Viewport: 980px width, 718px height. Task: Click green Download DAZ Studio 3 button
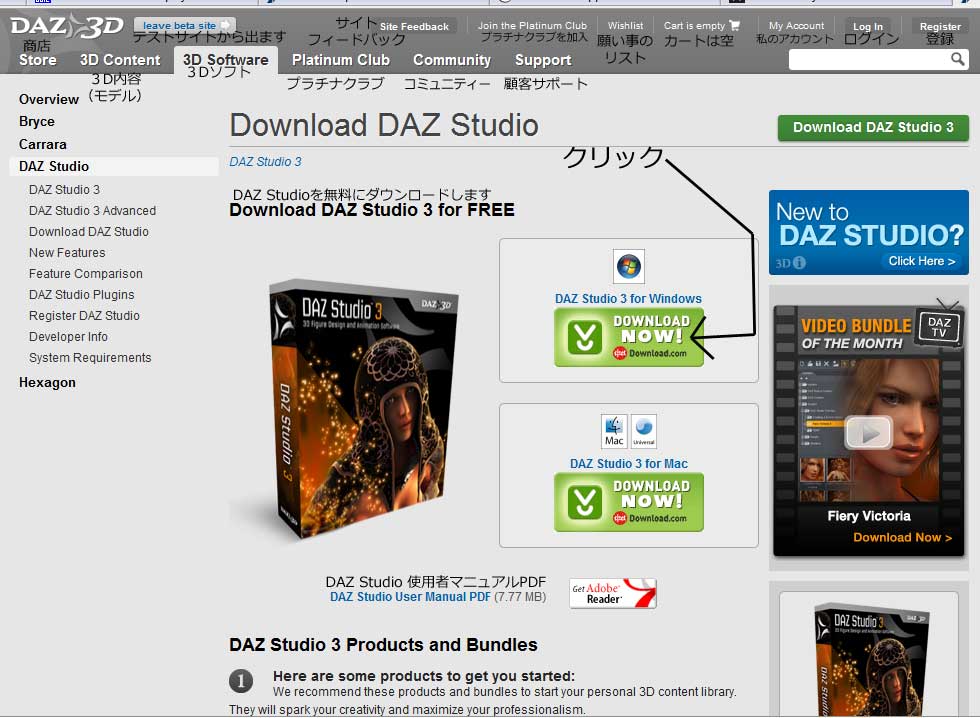[x=873, y=127]
